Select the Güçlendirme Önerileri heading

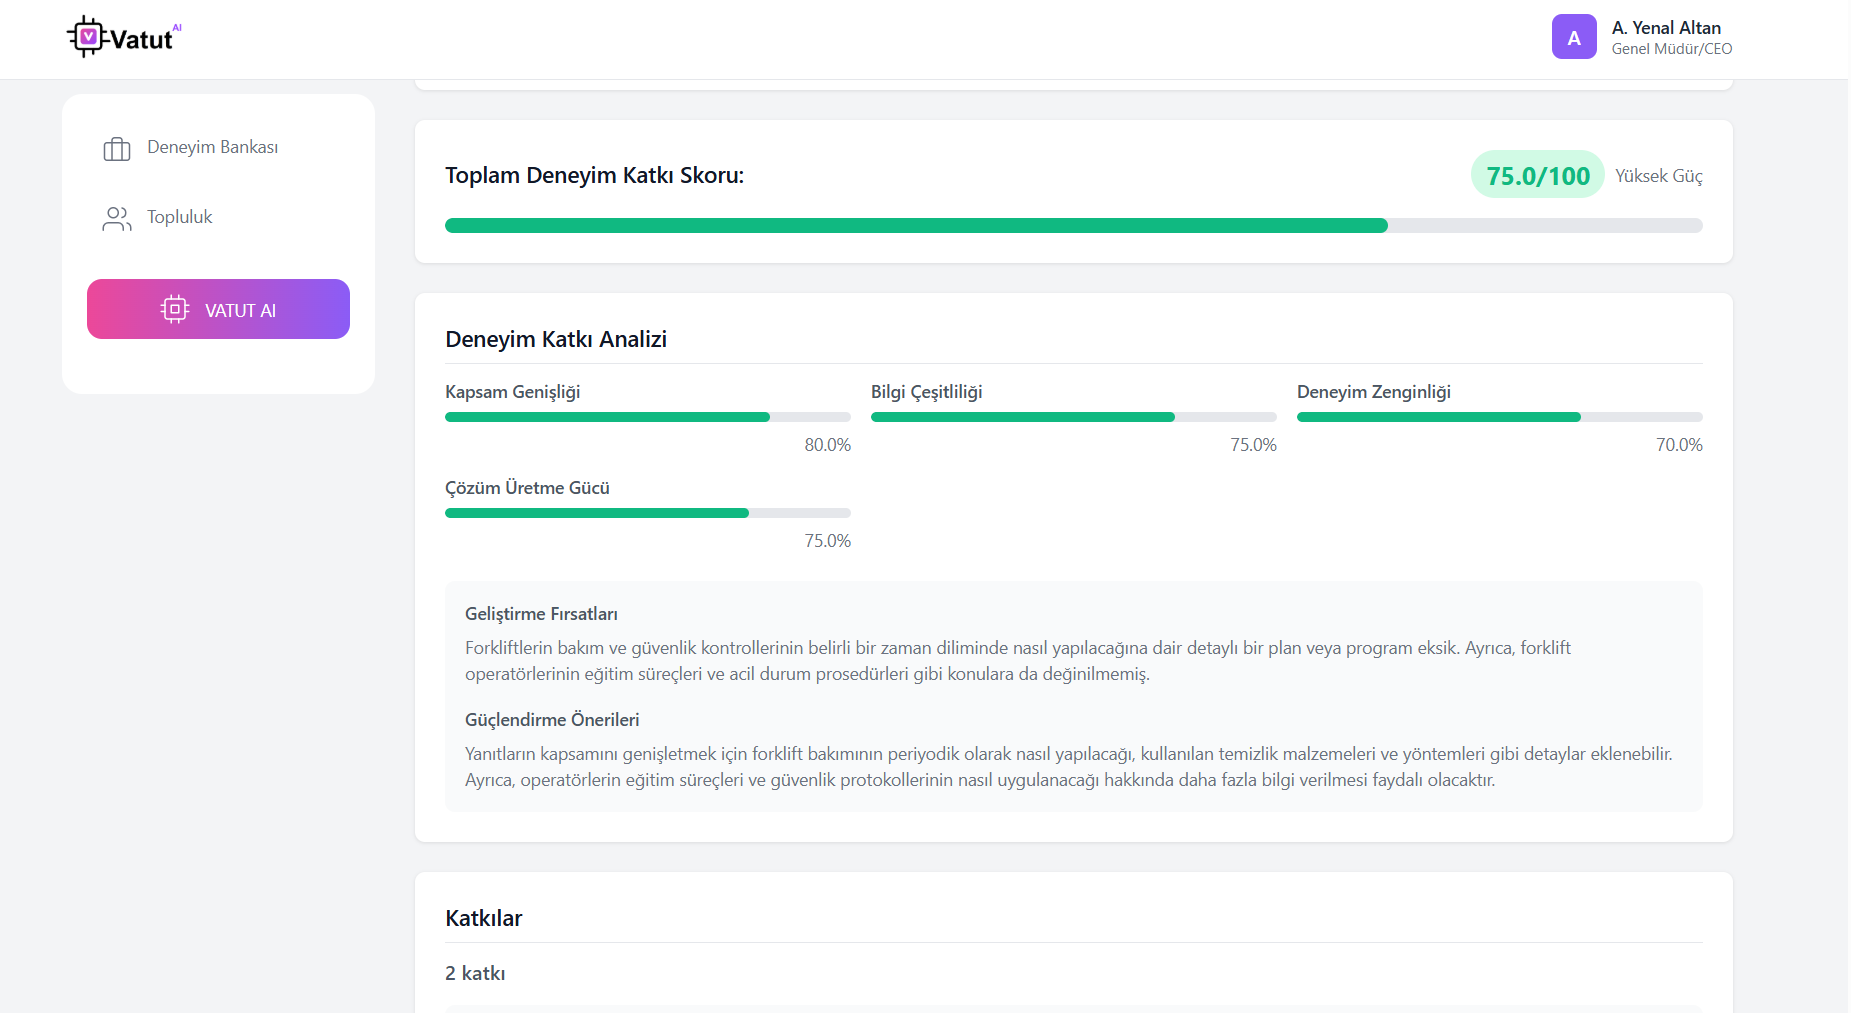click(552, 720)
